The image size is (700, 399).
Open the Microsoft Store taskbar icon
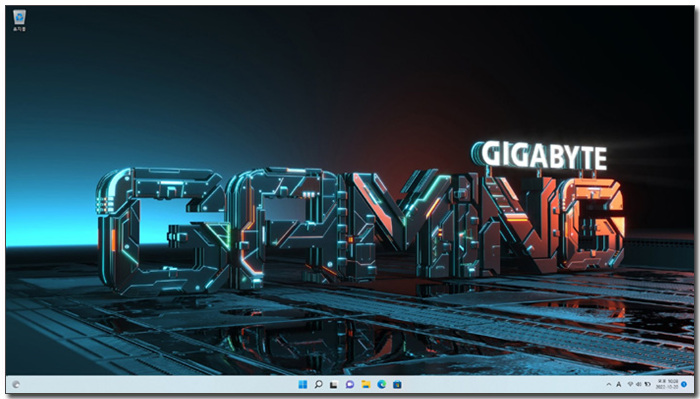397,384
